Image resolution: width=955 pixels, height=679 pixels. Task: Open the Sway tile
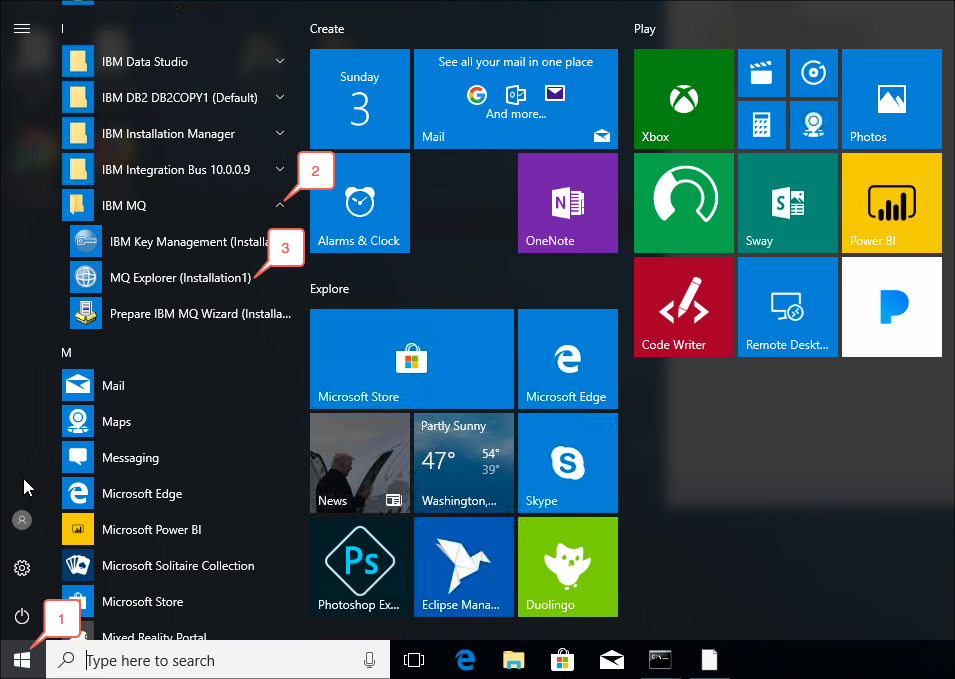pyautogui.click(x=788, y=203)
